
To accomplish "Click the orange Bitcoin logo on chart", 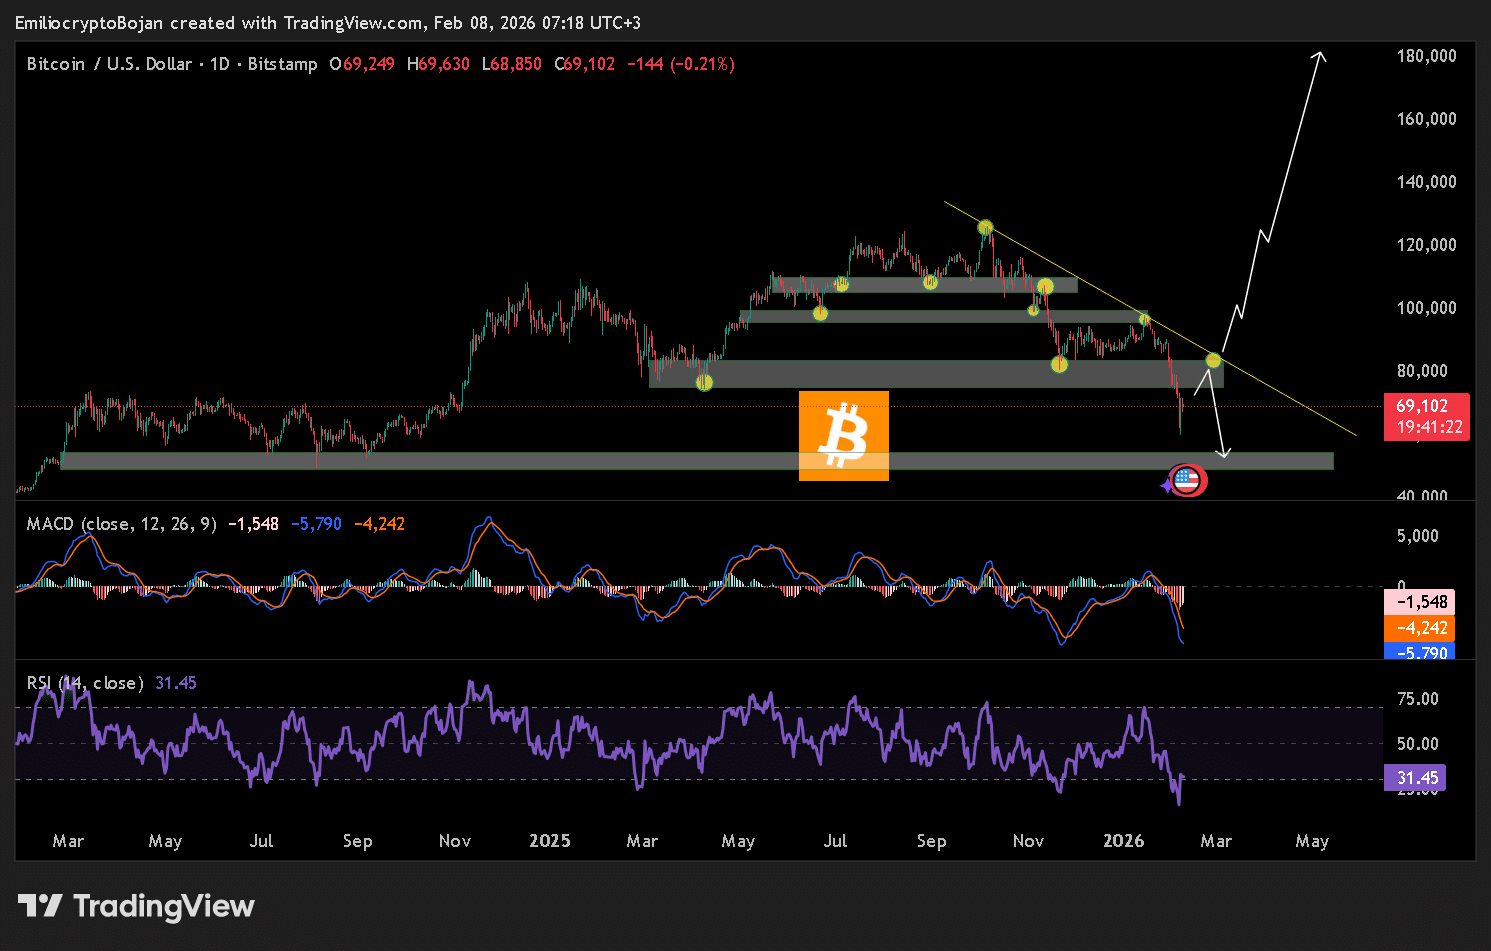I will click(x=844, y=436).
